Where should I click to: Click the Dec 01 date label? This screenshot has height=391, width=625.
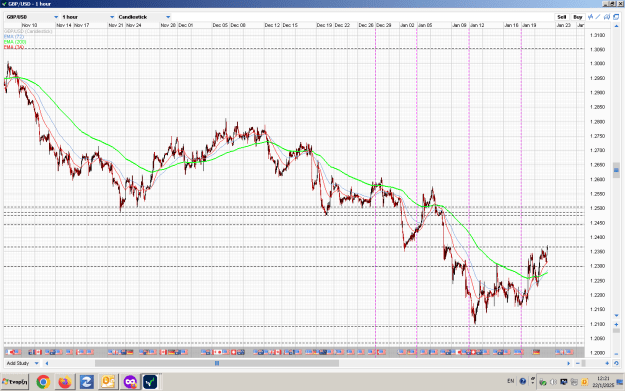pos(186,25)
